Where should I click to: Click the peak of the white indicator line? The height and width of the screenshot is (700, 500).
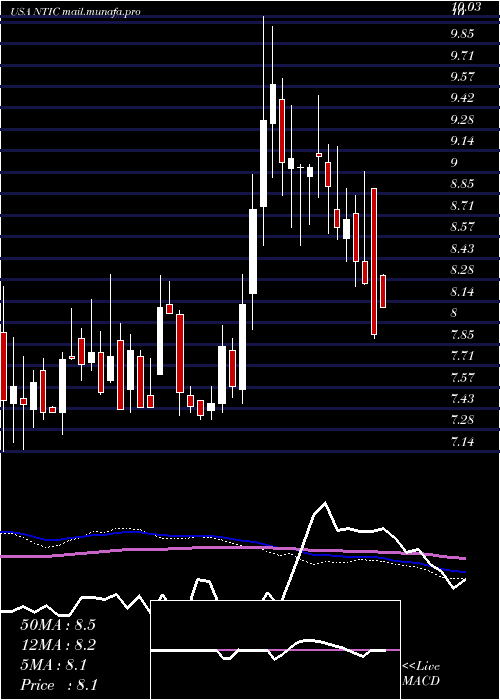(325, 503)
